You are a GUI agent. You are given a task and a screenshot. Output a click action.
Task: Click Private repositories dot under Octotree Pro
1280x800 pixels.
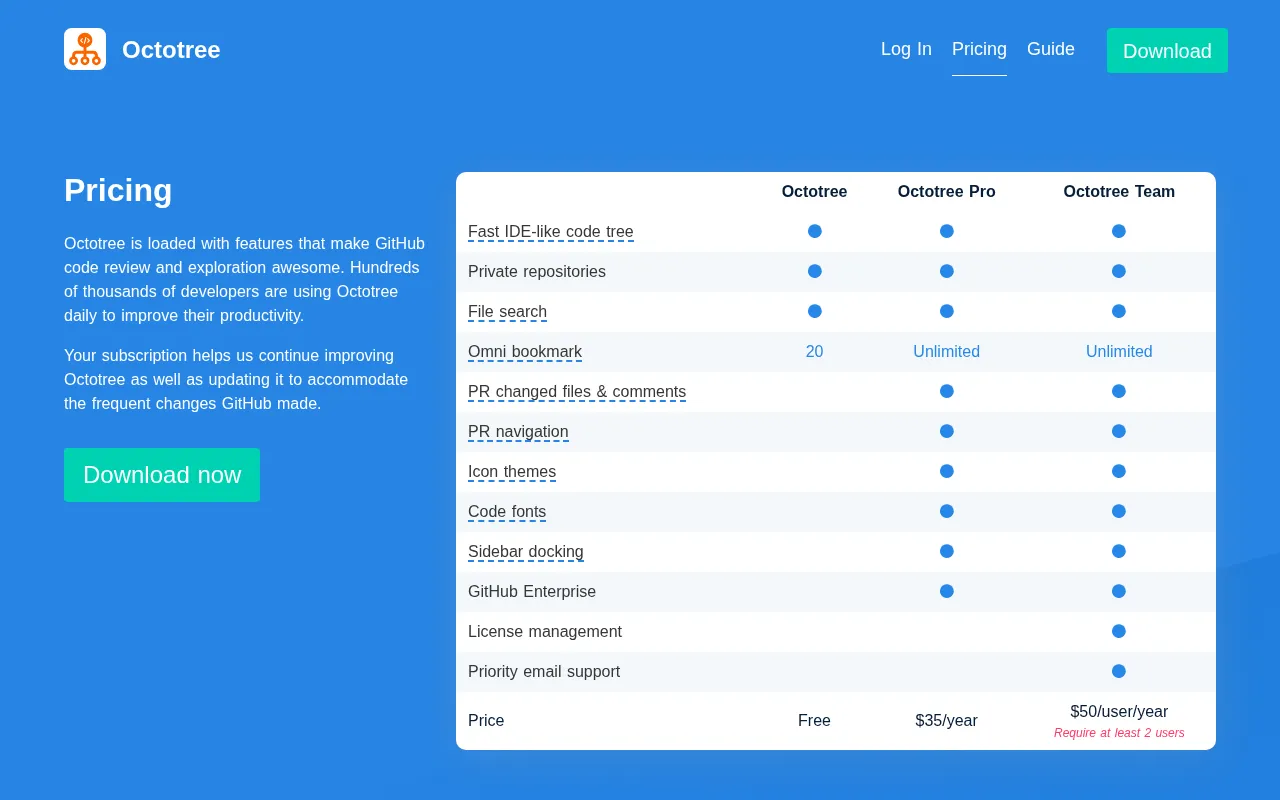[947, 271]
